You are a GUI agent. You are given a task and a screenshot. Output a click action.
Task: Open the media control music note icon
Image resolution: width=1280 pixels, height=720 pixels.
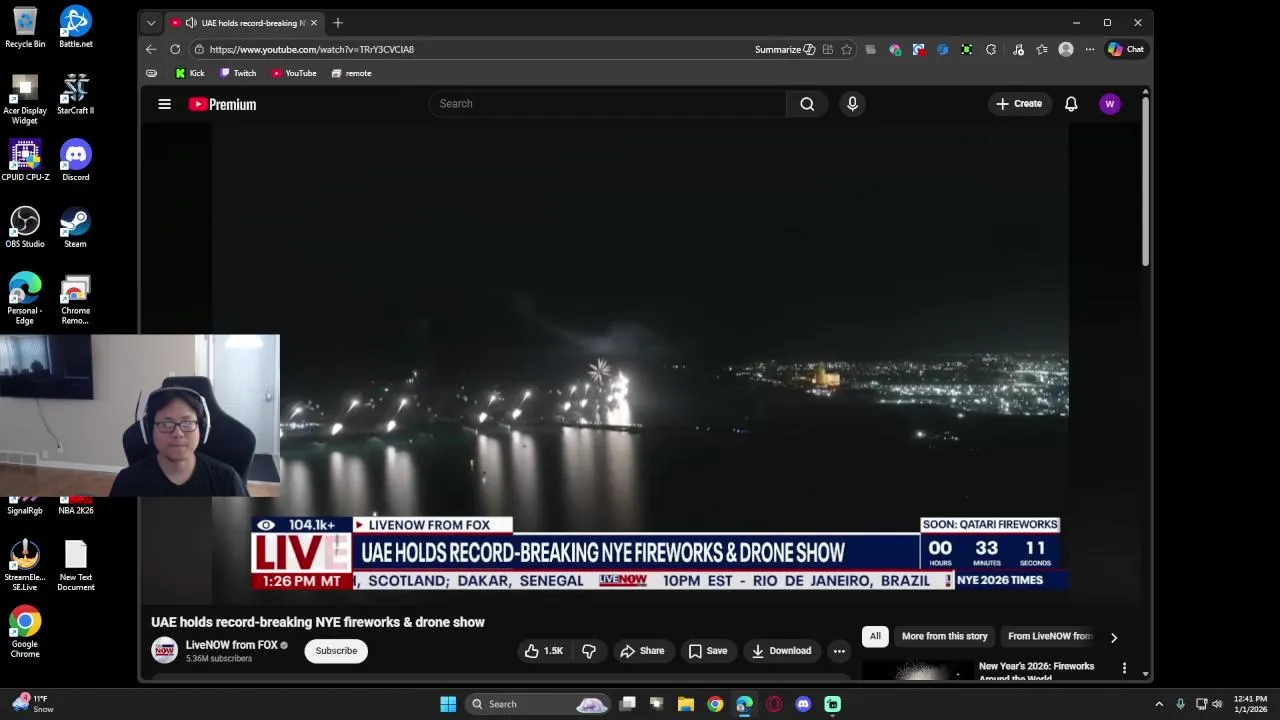[1018, 49]
